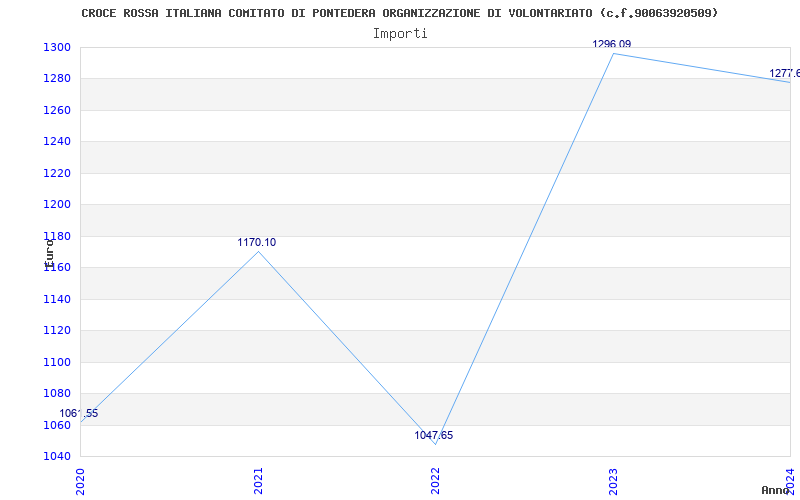Image resolution: width=800 pixels, height=500 pixels.
Task: Click the 2024 x-axis year label
Action: (790, 481)
